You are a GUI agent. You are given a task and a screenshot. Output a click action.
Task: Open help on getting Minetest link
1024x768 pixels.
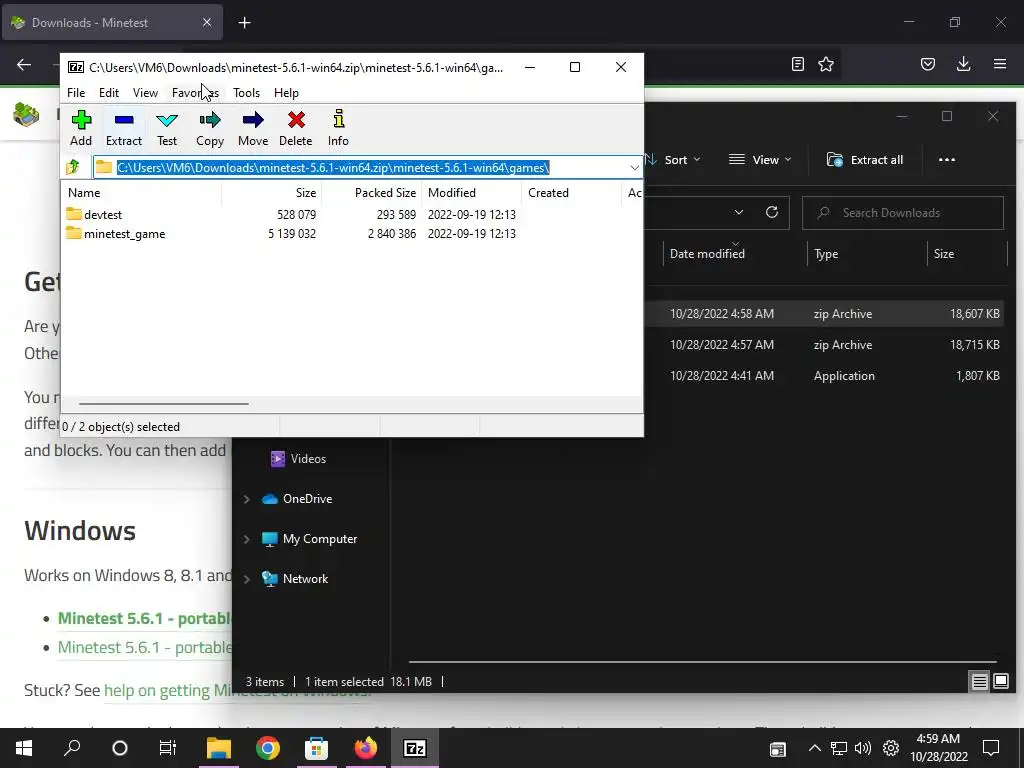click(238, 690)
